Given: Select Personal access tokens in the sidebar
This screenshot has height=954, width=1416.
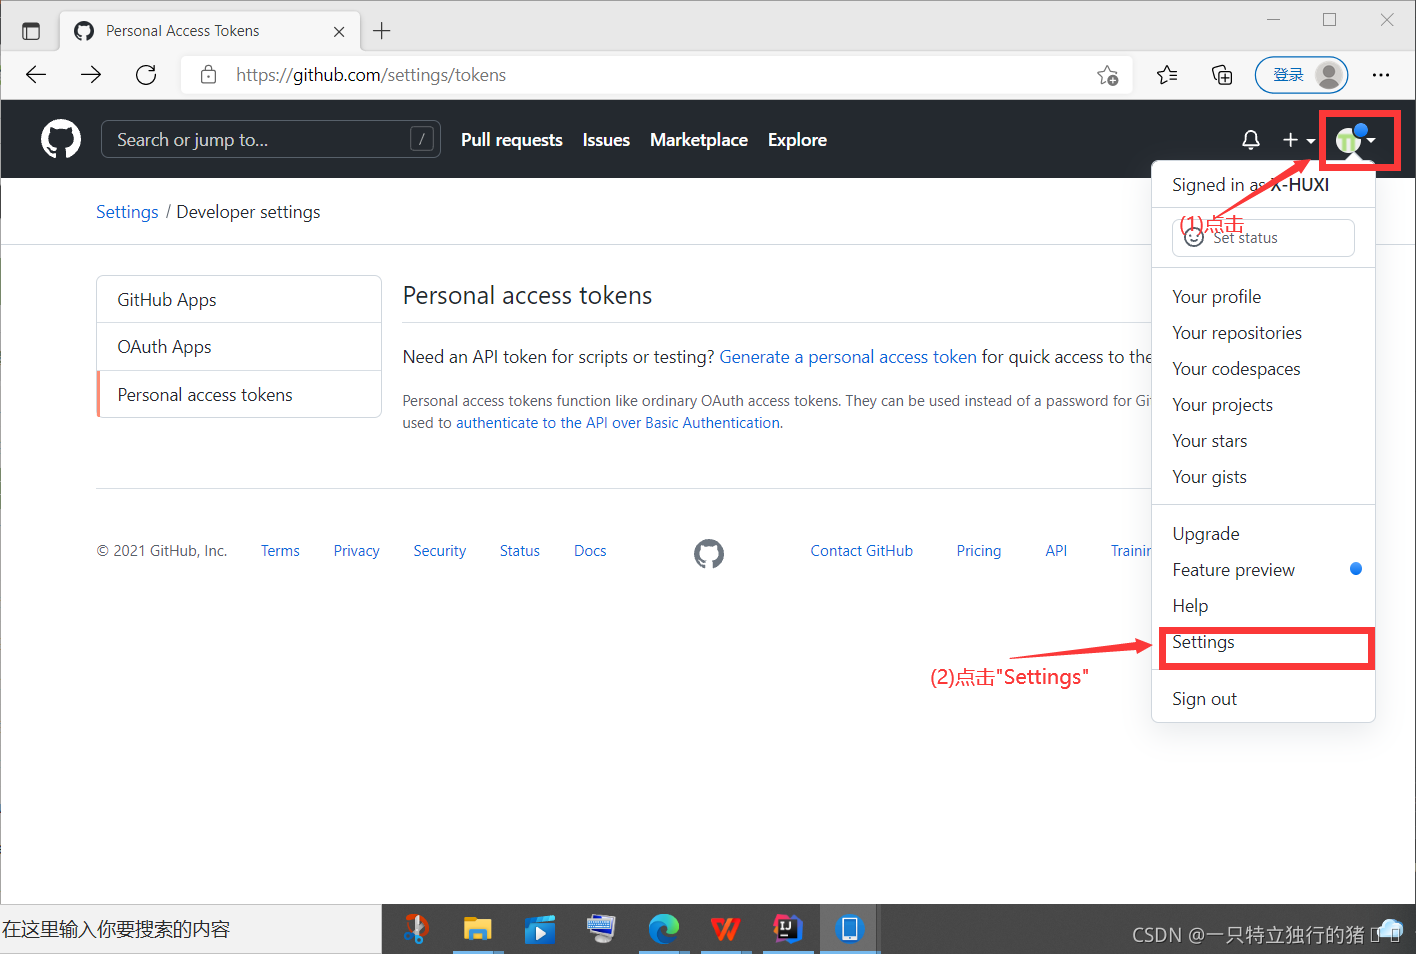Looking at the screenshot, I should [x=239, y=394].
